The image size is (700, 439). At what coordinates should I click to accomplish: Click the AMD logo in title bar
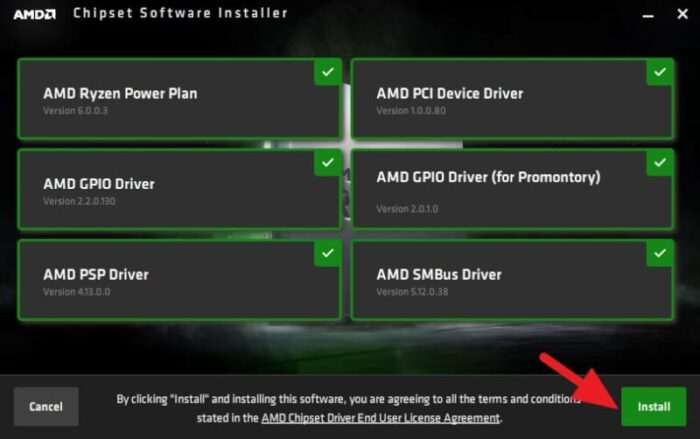point(35,15)
